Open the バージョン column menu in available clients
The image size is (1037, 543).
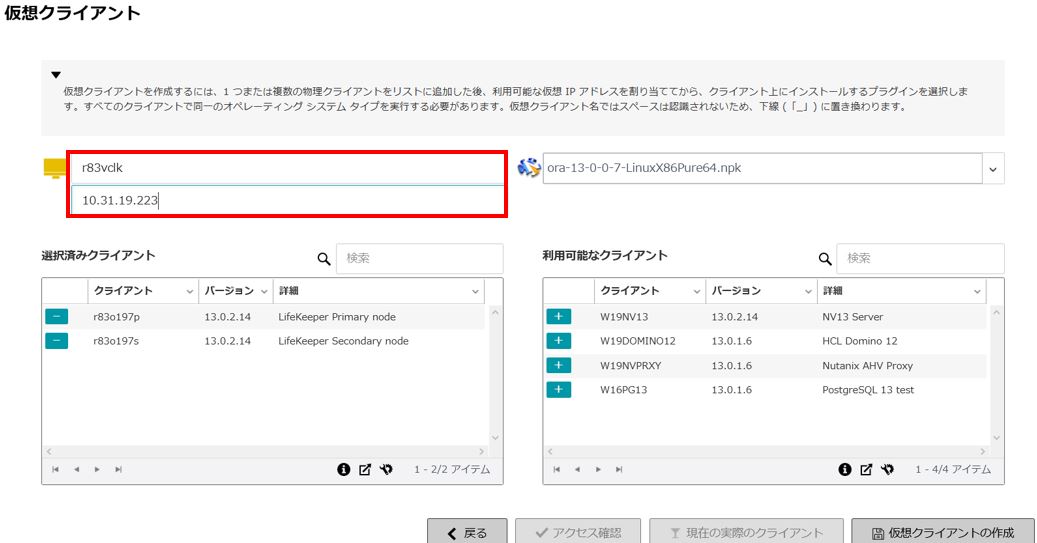point(808,291)
